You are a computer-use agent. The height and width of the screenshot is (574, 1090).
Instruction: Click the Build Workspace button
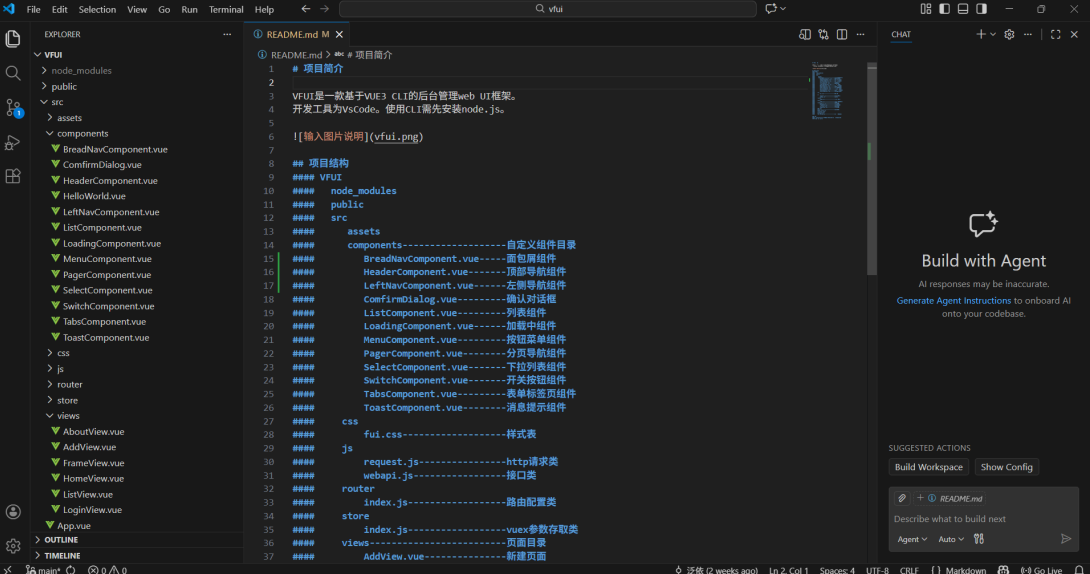point(928,467)
